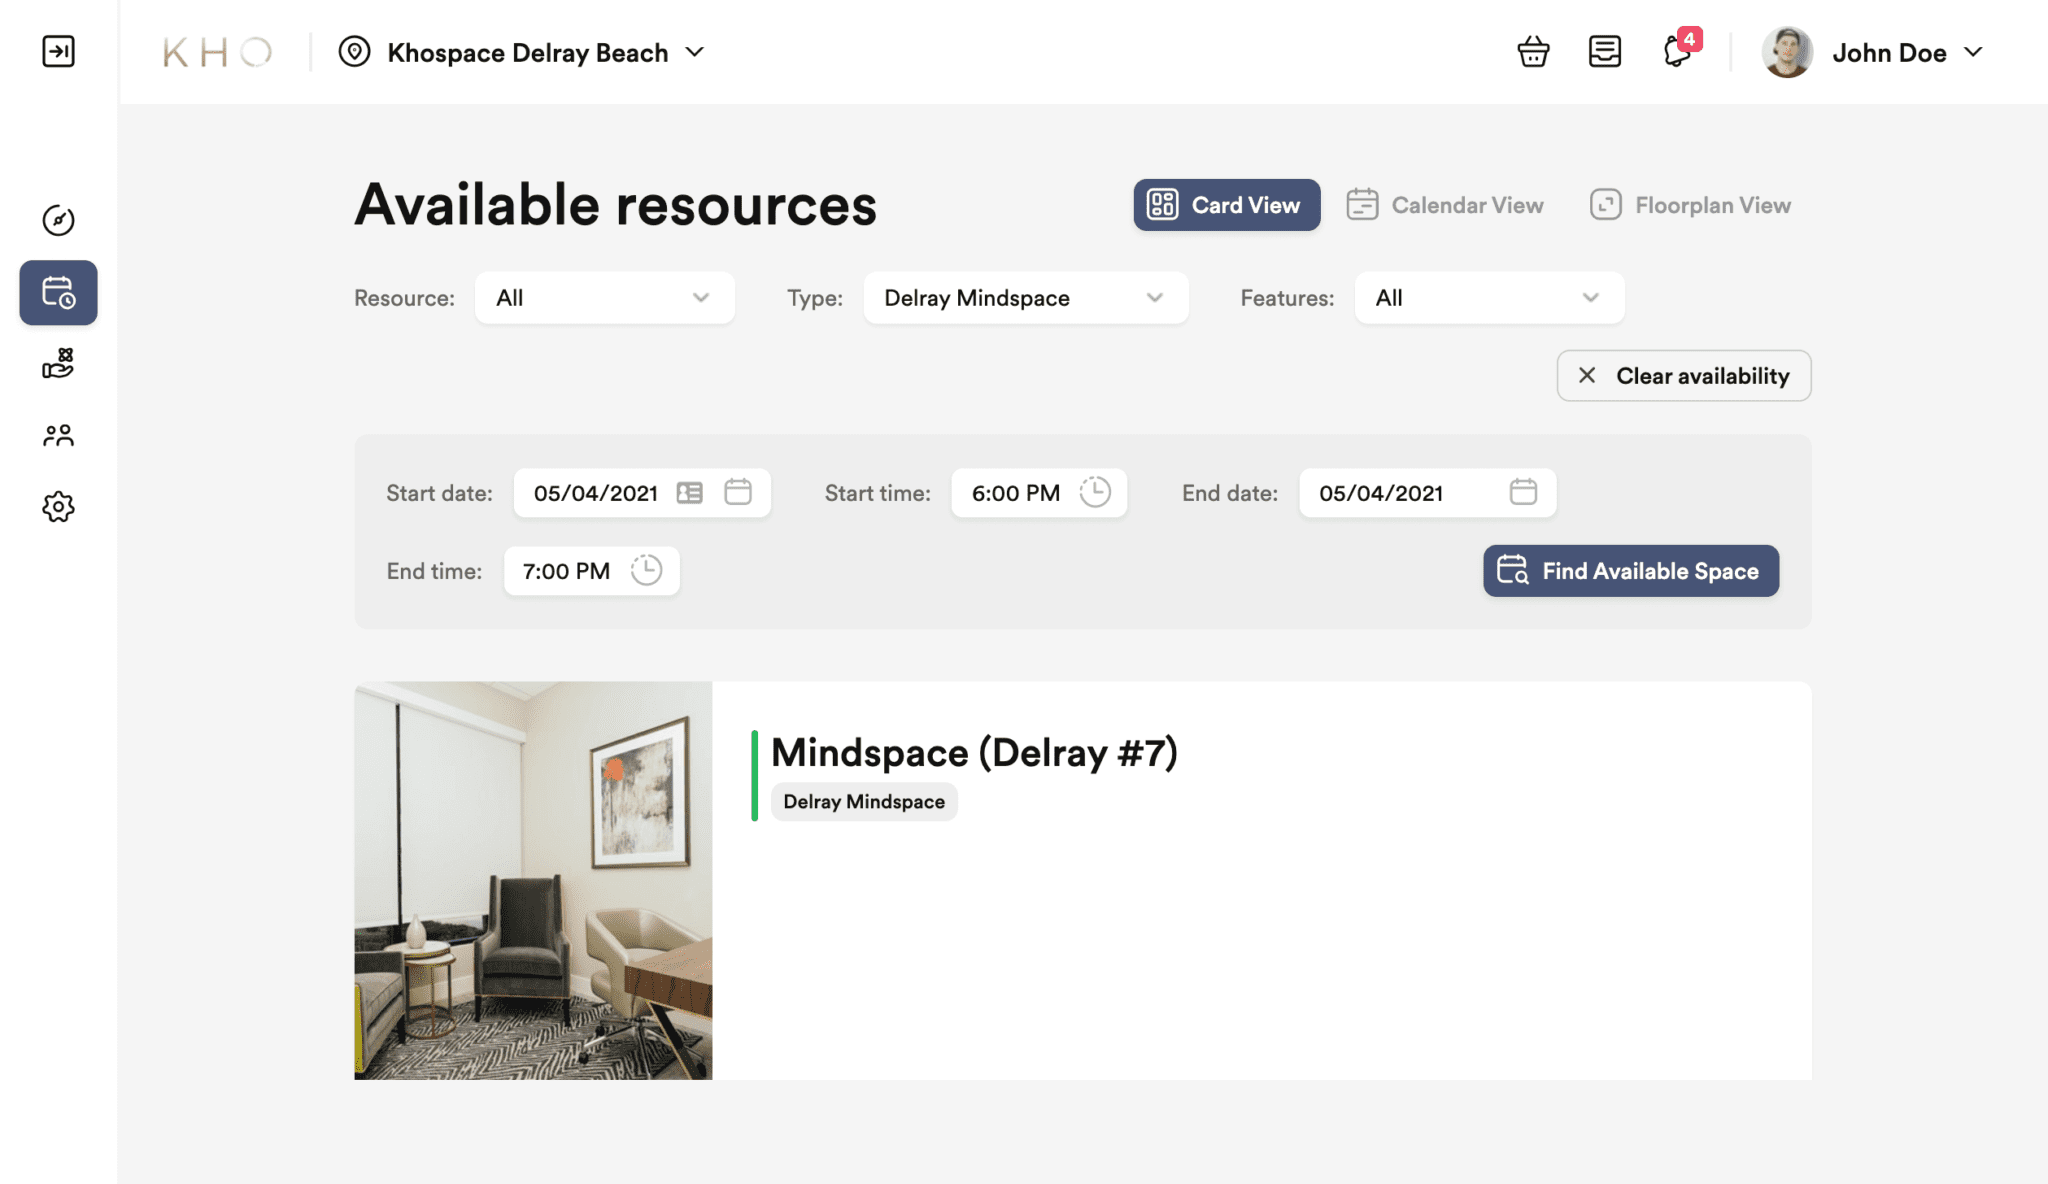Image resolution: width=2048 pixels, height=1184 pixels.
Task: Switch to Card View
Action: (x=1226, y=205)
